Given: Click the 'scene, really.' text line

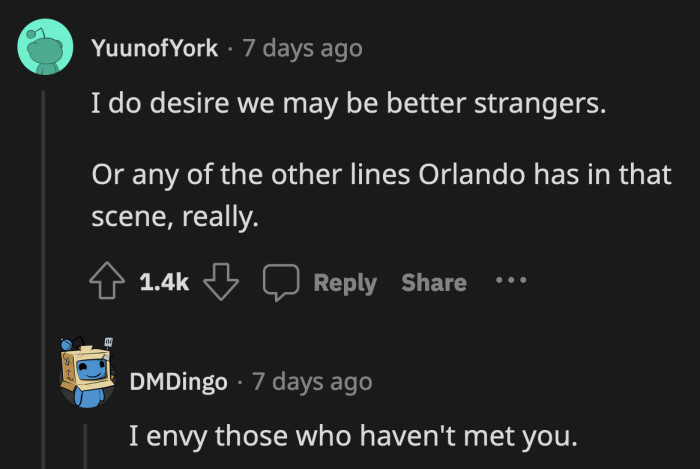Looking at the screenshot, I should 175,214.
